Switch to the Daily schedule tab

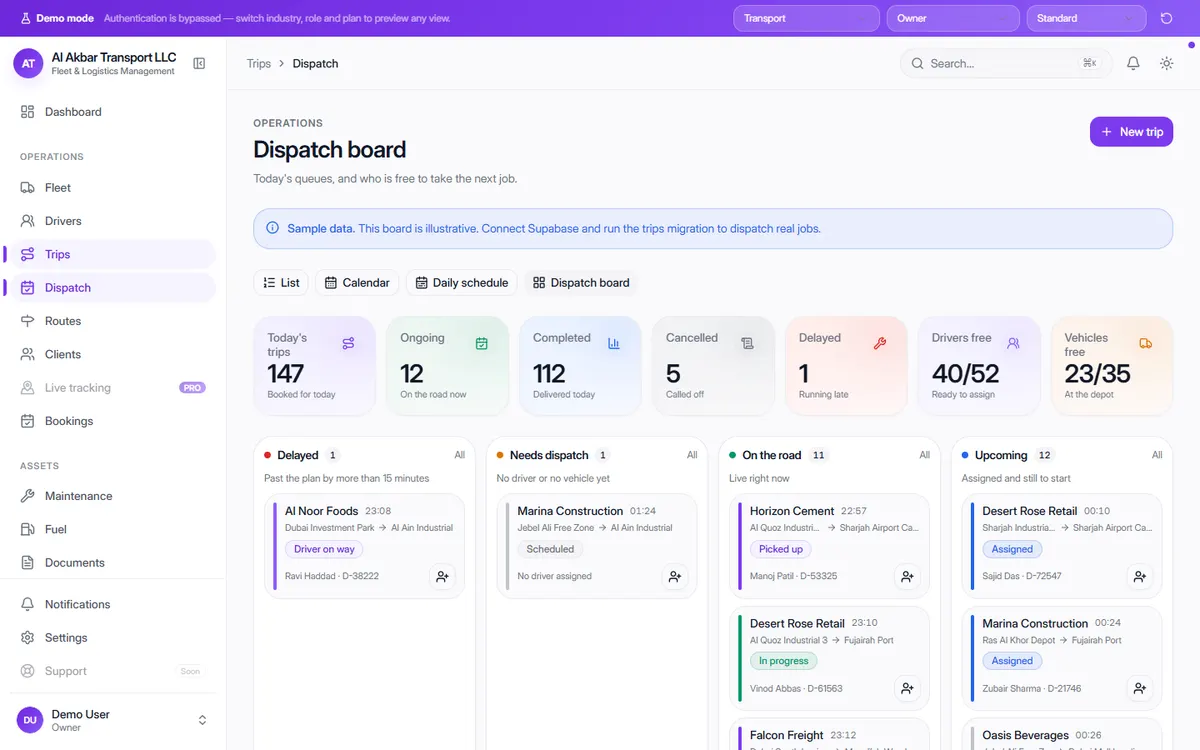click(x=462, y=283)
